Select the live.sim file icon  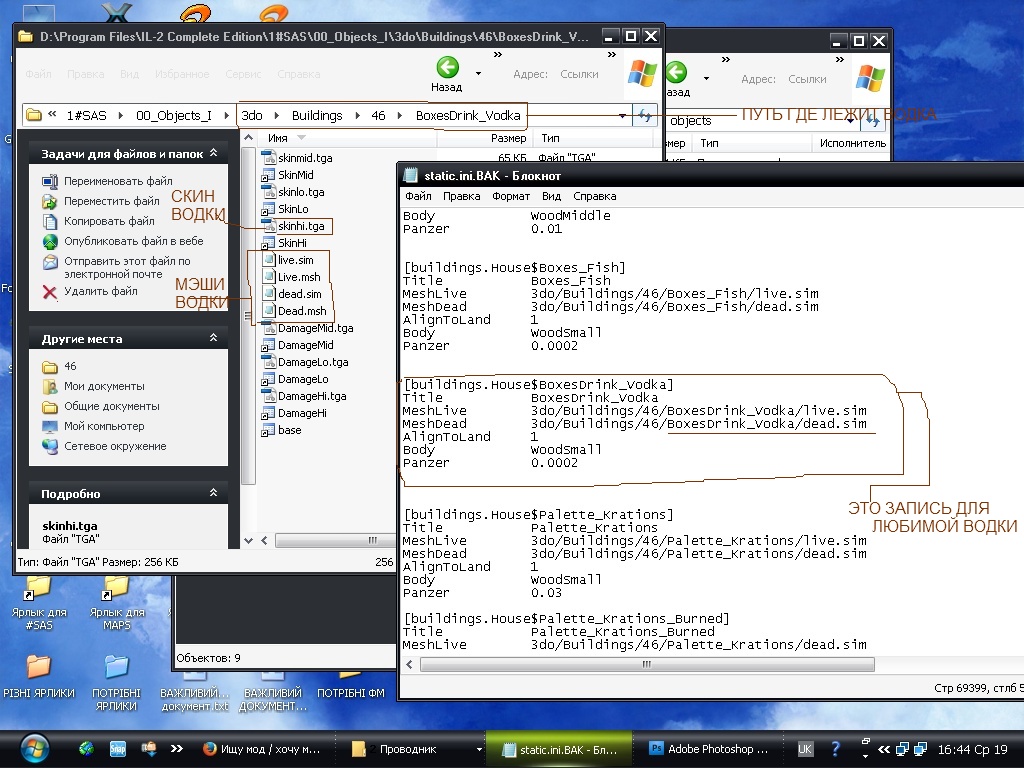(x=268, y=260)
